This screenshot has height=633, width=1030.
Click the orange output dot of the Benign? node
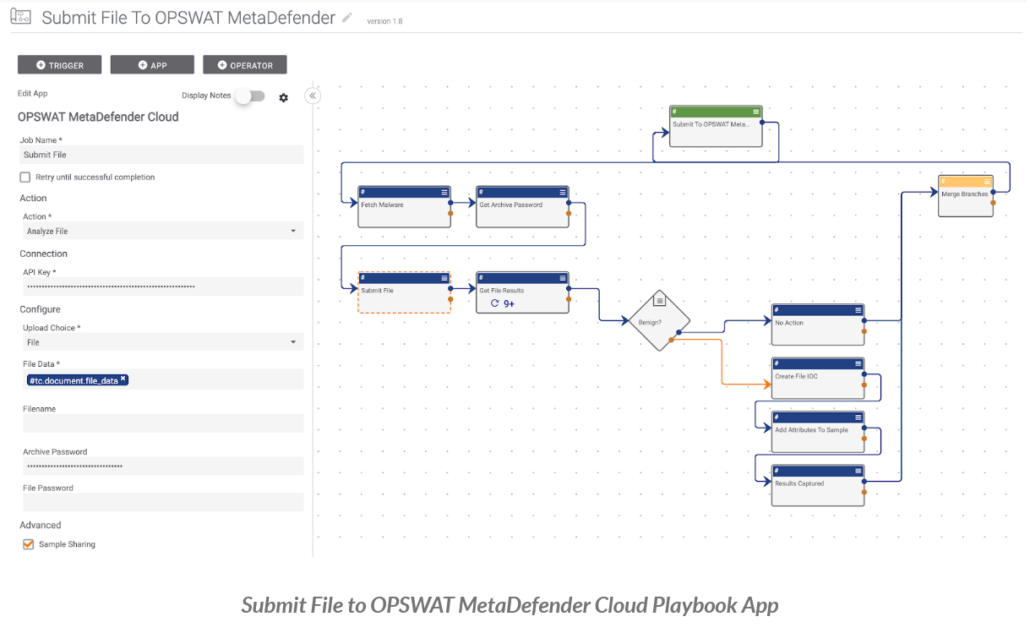[x=671, y=340]
